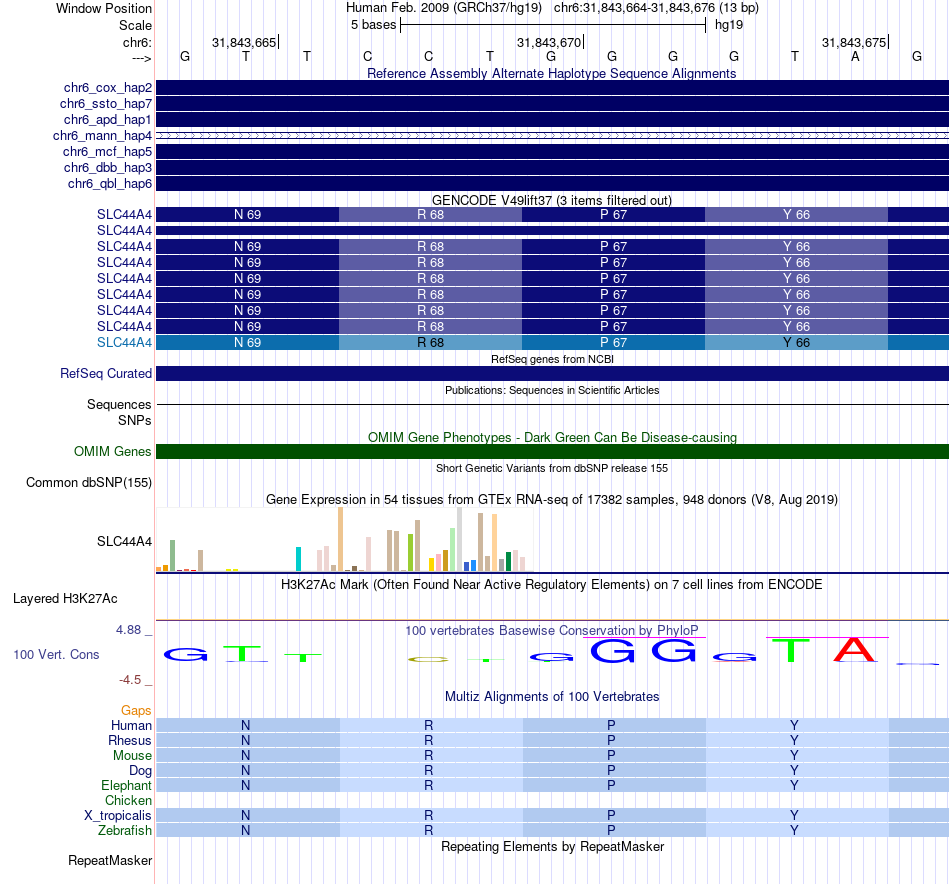Select the chr6_dbb_hap3 label
The height and width of the screenshot is (884, 950).
point(108,167)
